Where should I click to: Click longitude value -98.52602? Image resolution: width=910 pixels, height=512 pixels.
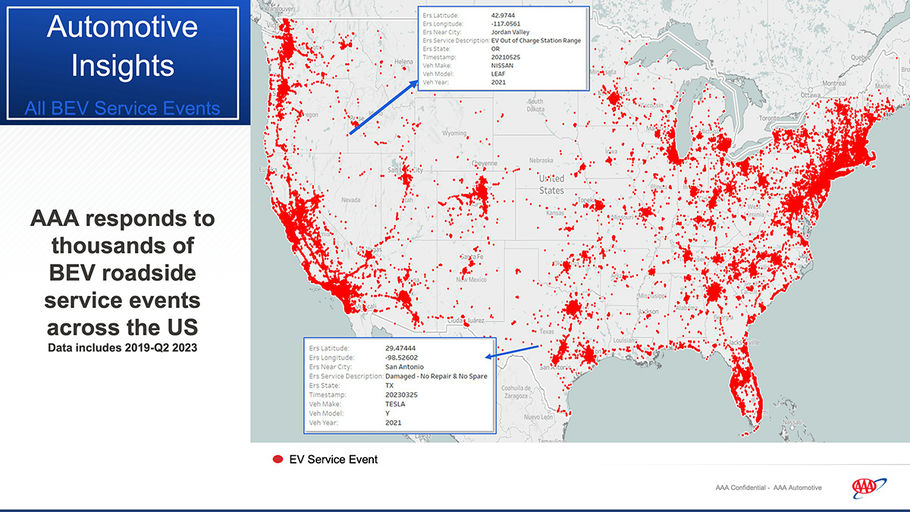(x=402, y=358)
